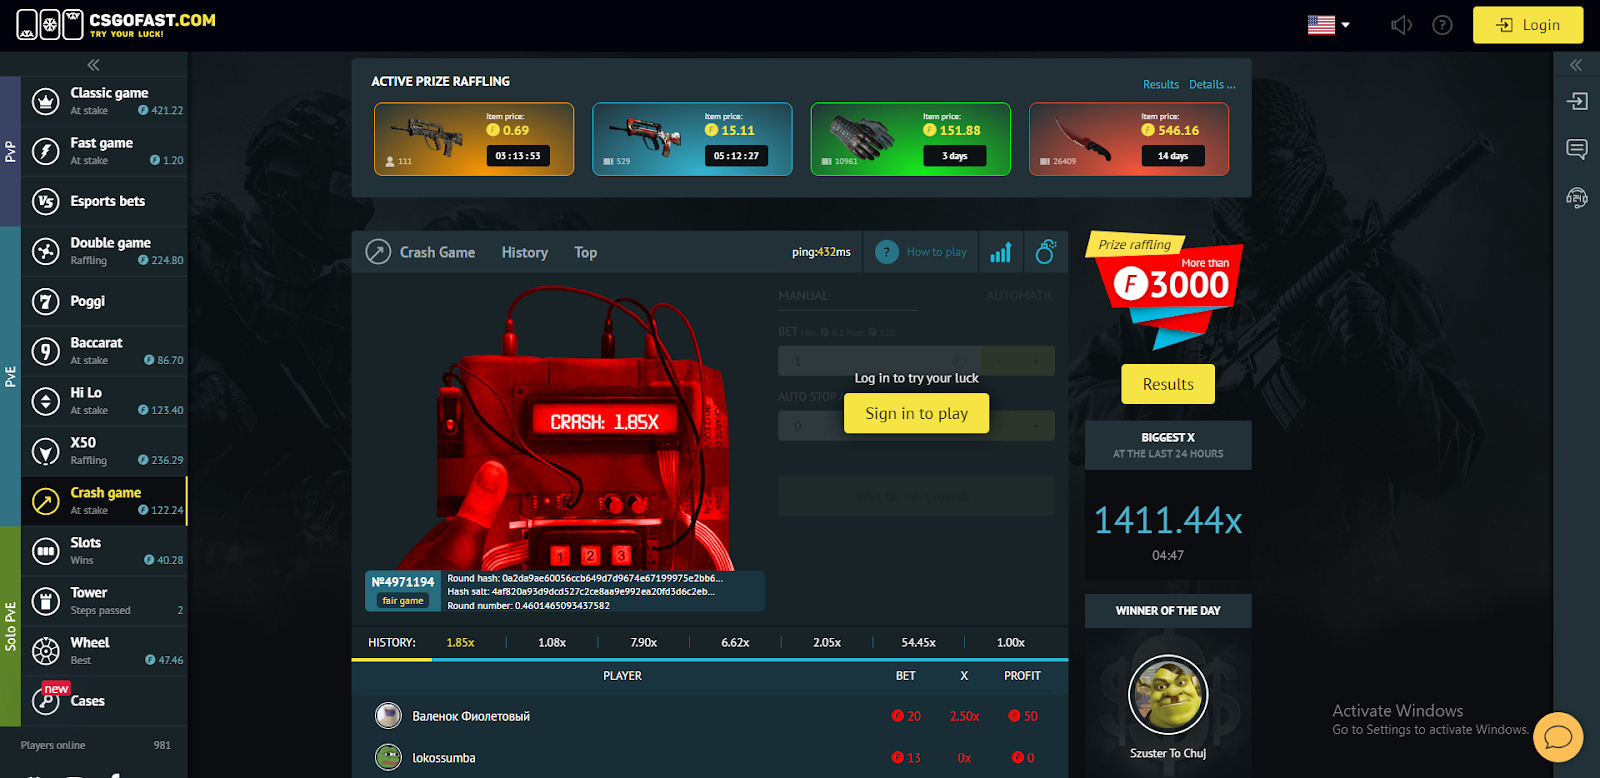Screen dimensions: 1600x778
Task: Select history multiplier 1.08x
Action: [x=552, y=643]
